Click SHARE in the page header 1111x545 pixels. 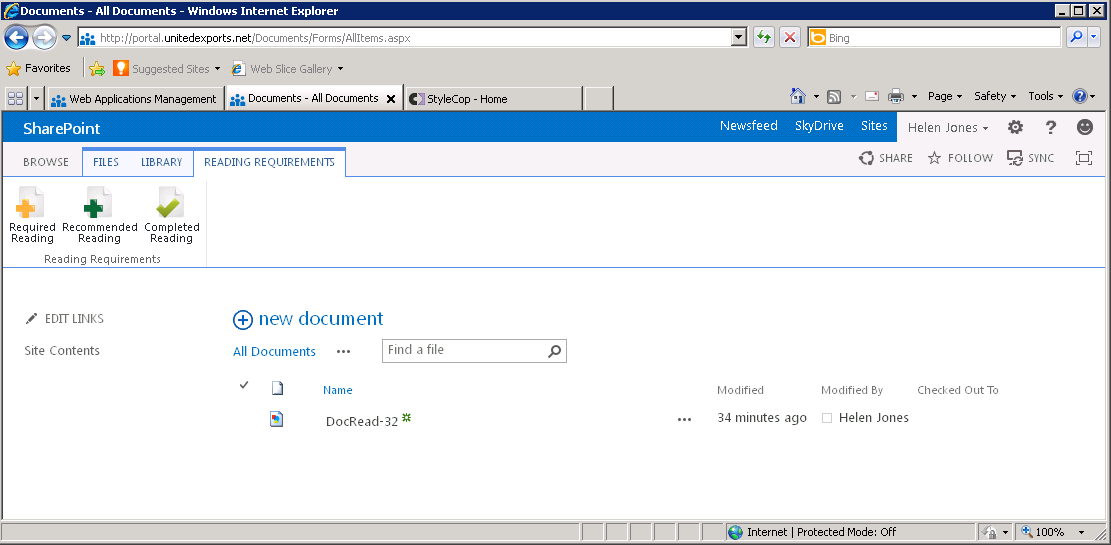click(886, 158)
